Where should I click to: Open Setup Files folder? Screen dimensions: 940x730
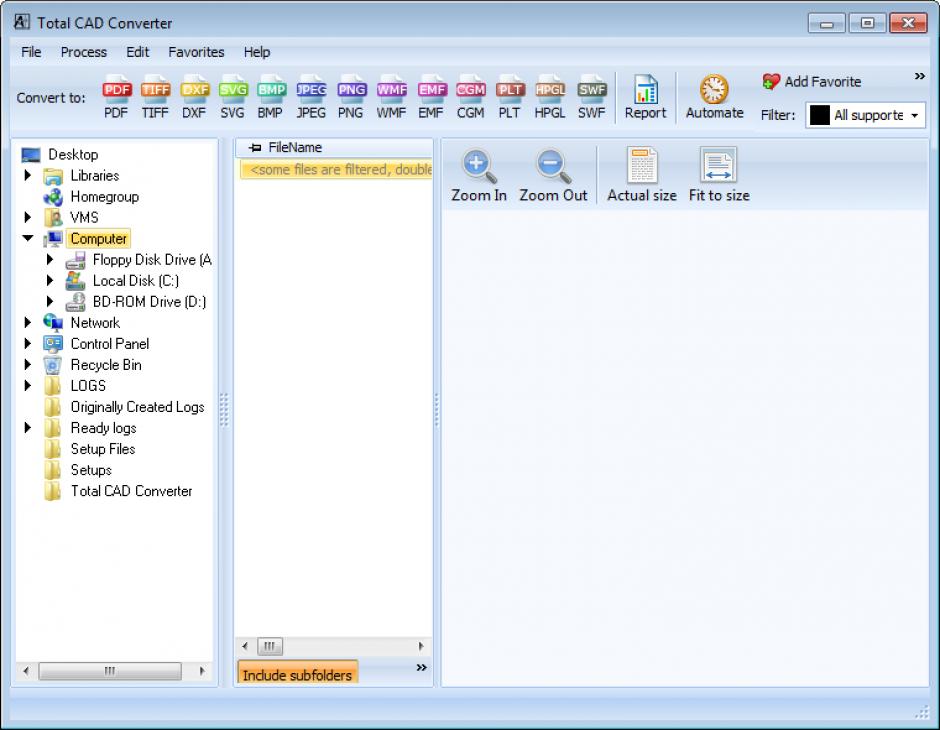(x=103, y=449)
